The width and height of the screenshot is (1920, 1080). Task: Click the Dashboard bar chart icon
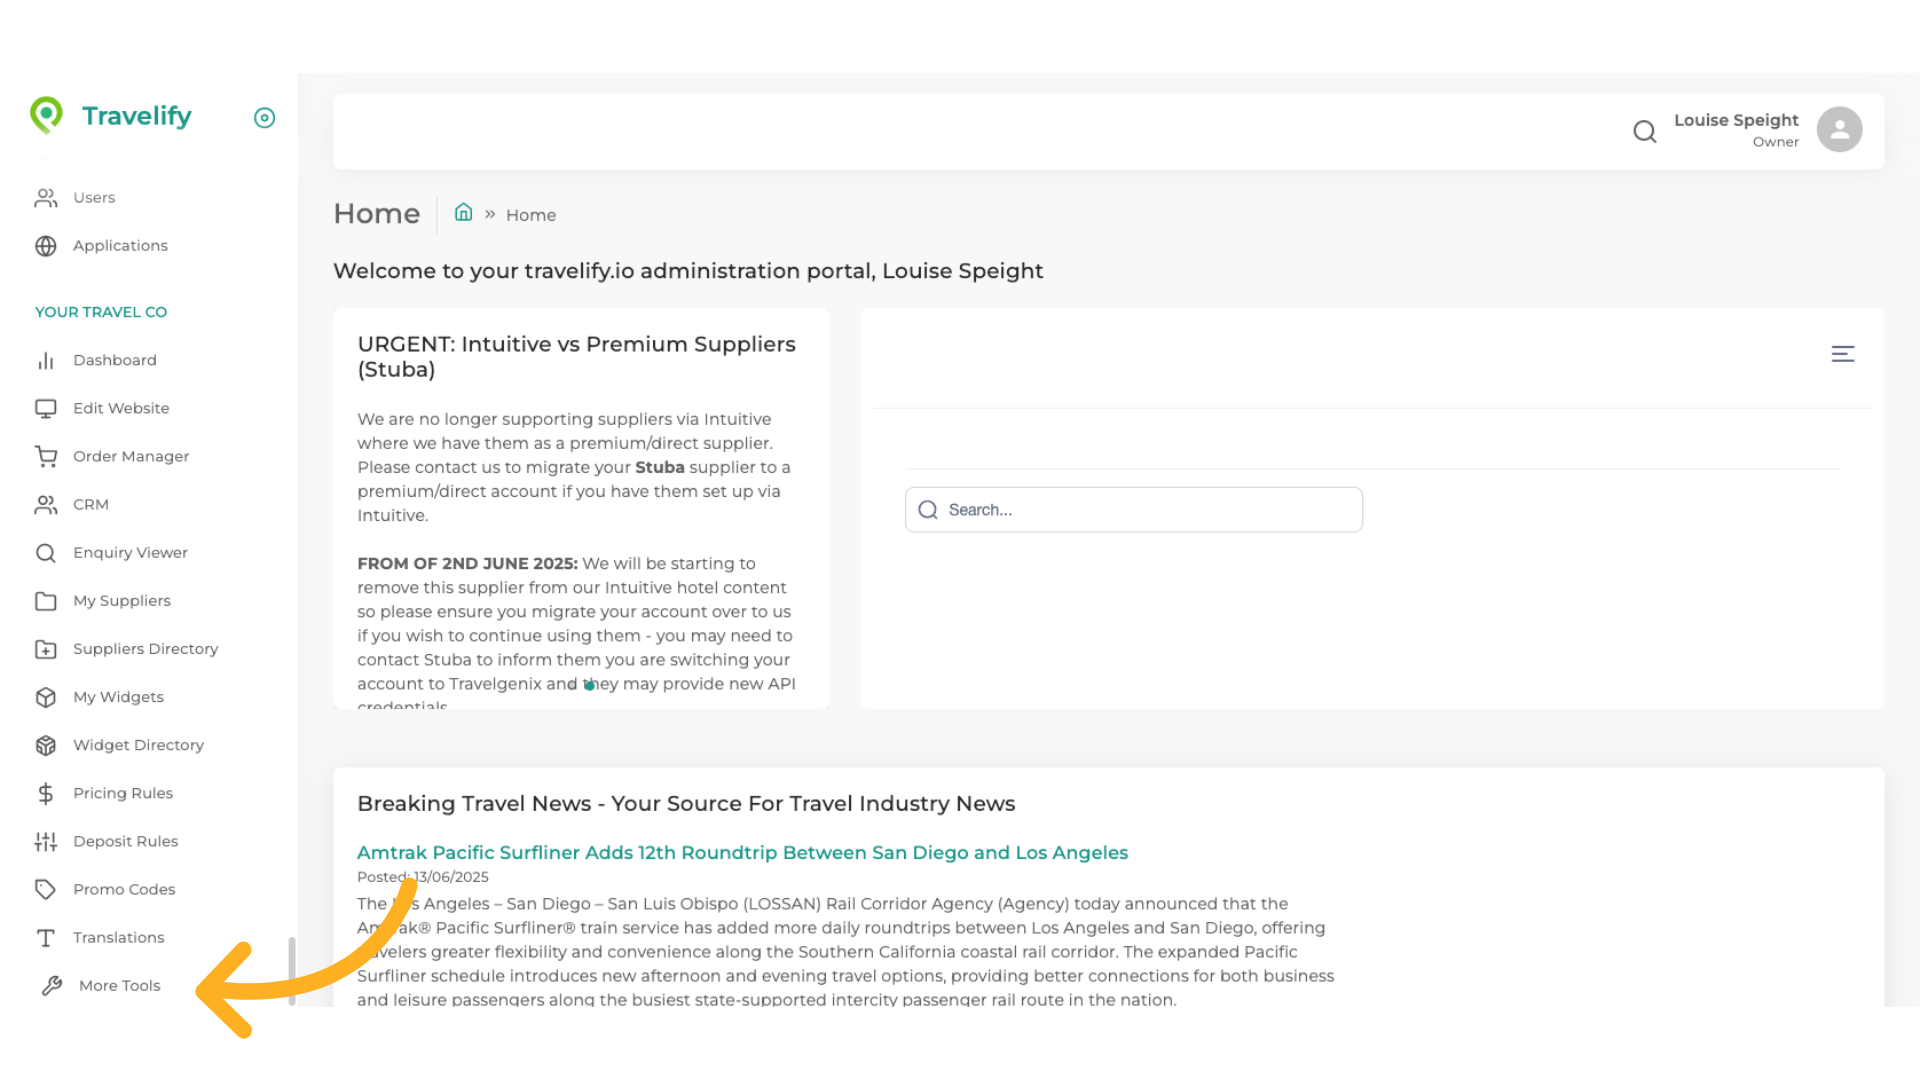(46, 361)
